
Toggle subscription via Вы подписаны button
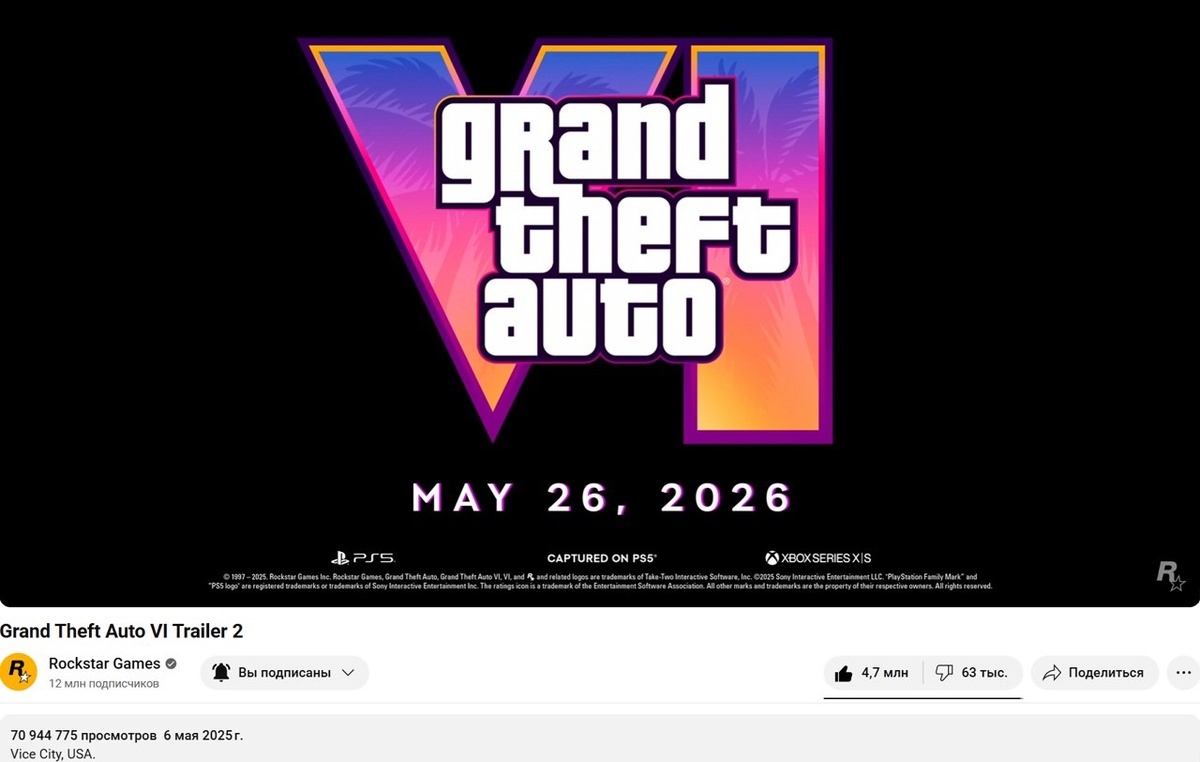click(x=285, y=673)
